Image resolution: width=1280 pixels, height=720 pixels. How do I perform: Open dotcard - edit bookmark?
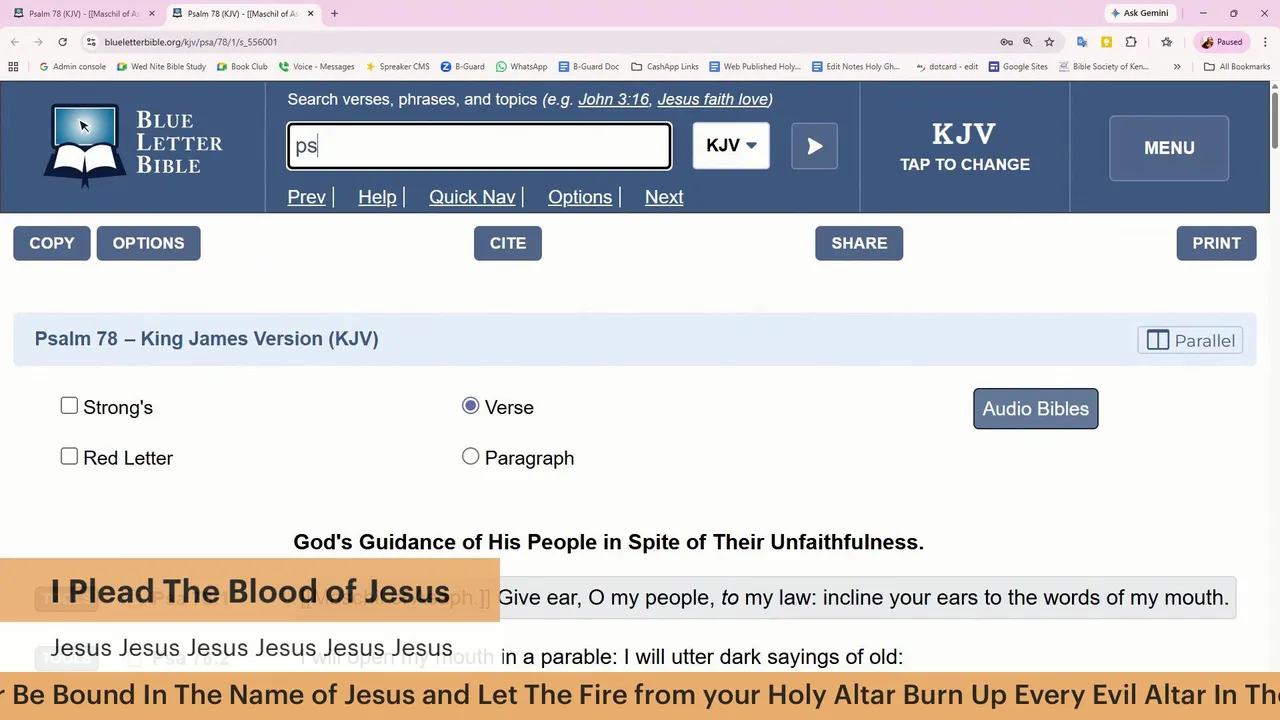pyautogui.click(x=945, y=67)
